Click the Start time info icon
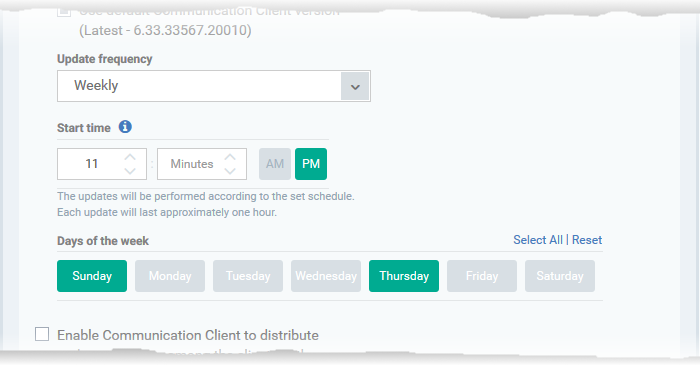The width and height of the screenshot is (700, 366). (x=125, y=127)
